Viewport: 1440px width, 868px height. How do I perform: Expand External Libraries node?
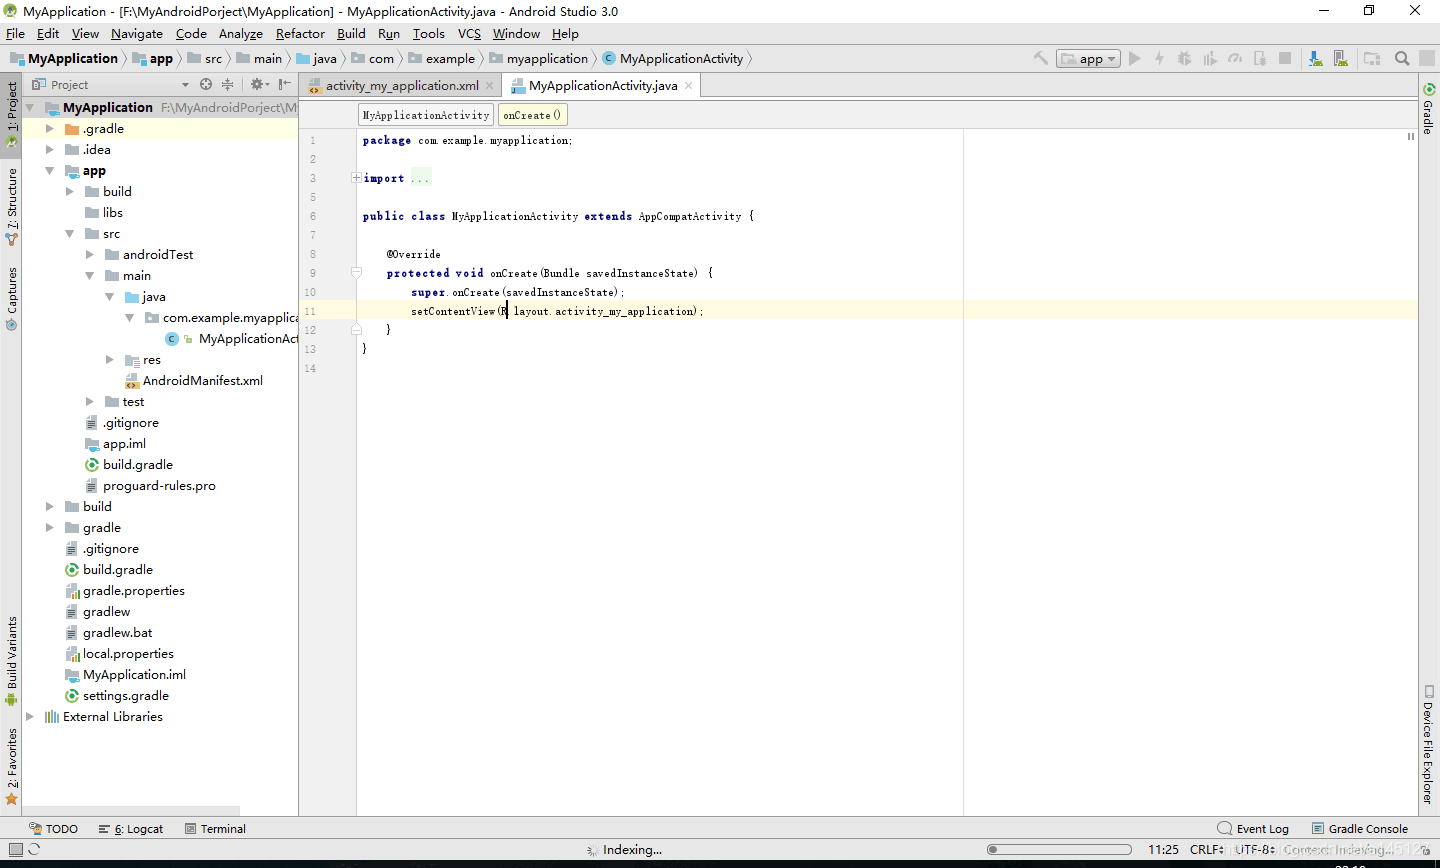tap(29, 717)
